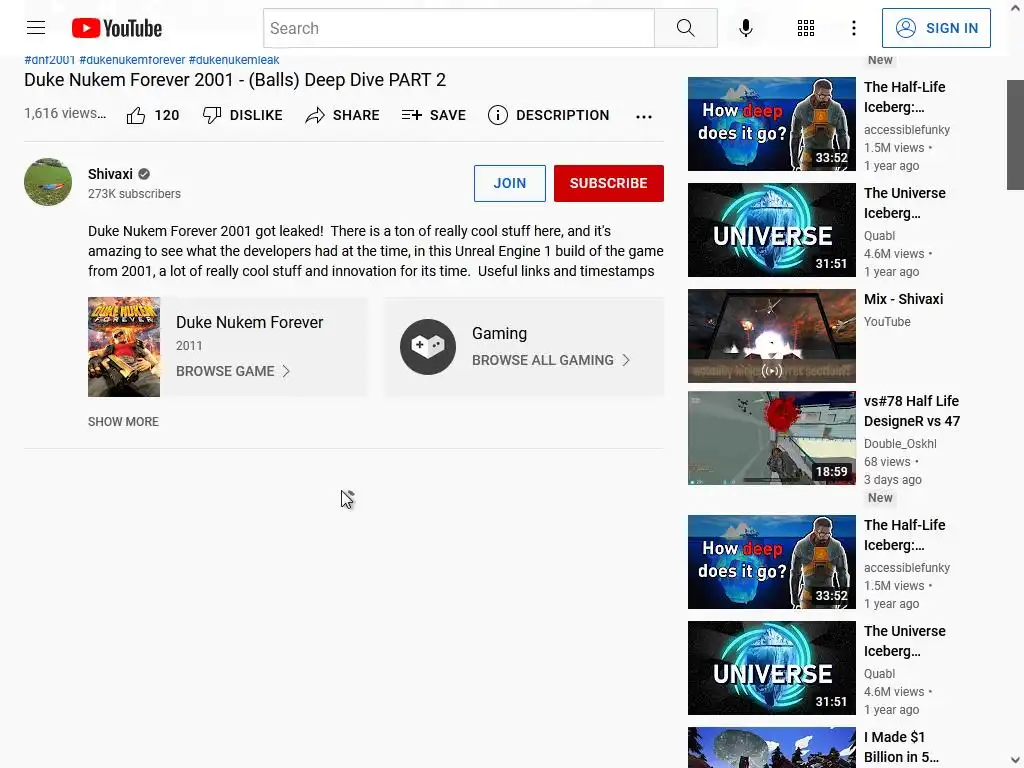Click the Double_Oskhl channel name
The width and height of the screenshot is (1024, 768).
[900, 444]
